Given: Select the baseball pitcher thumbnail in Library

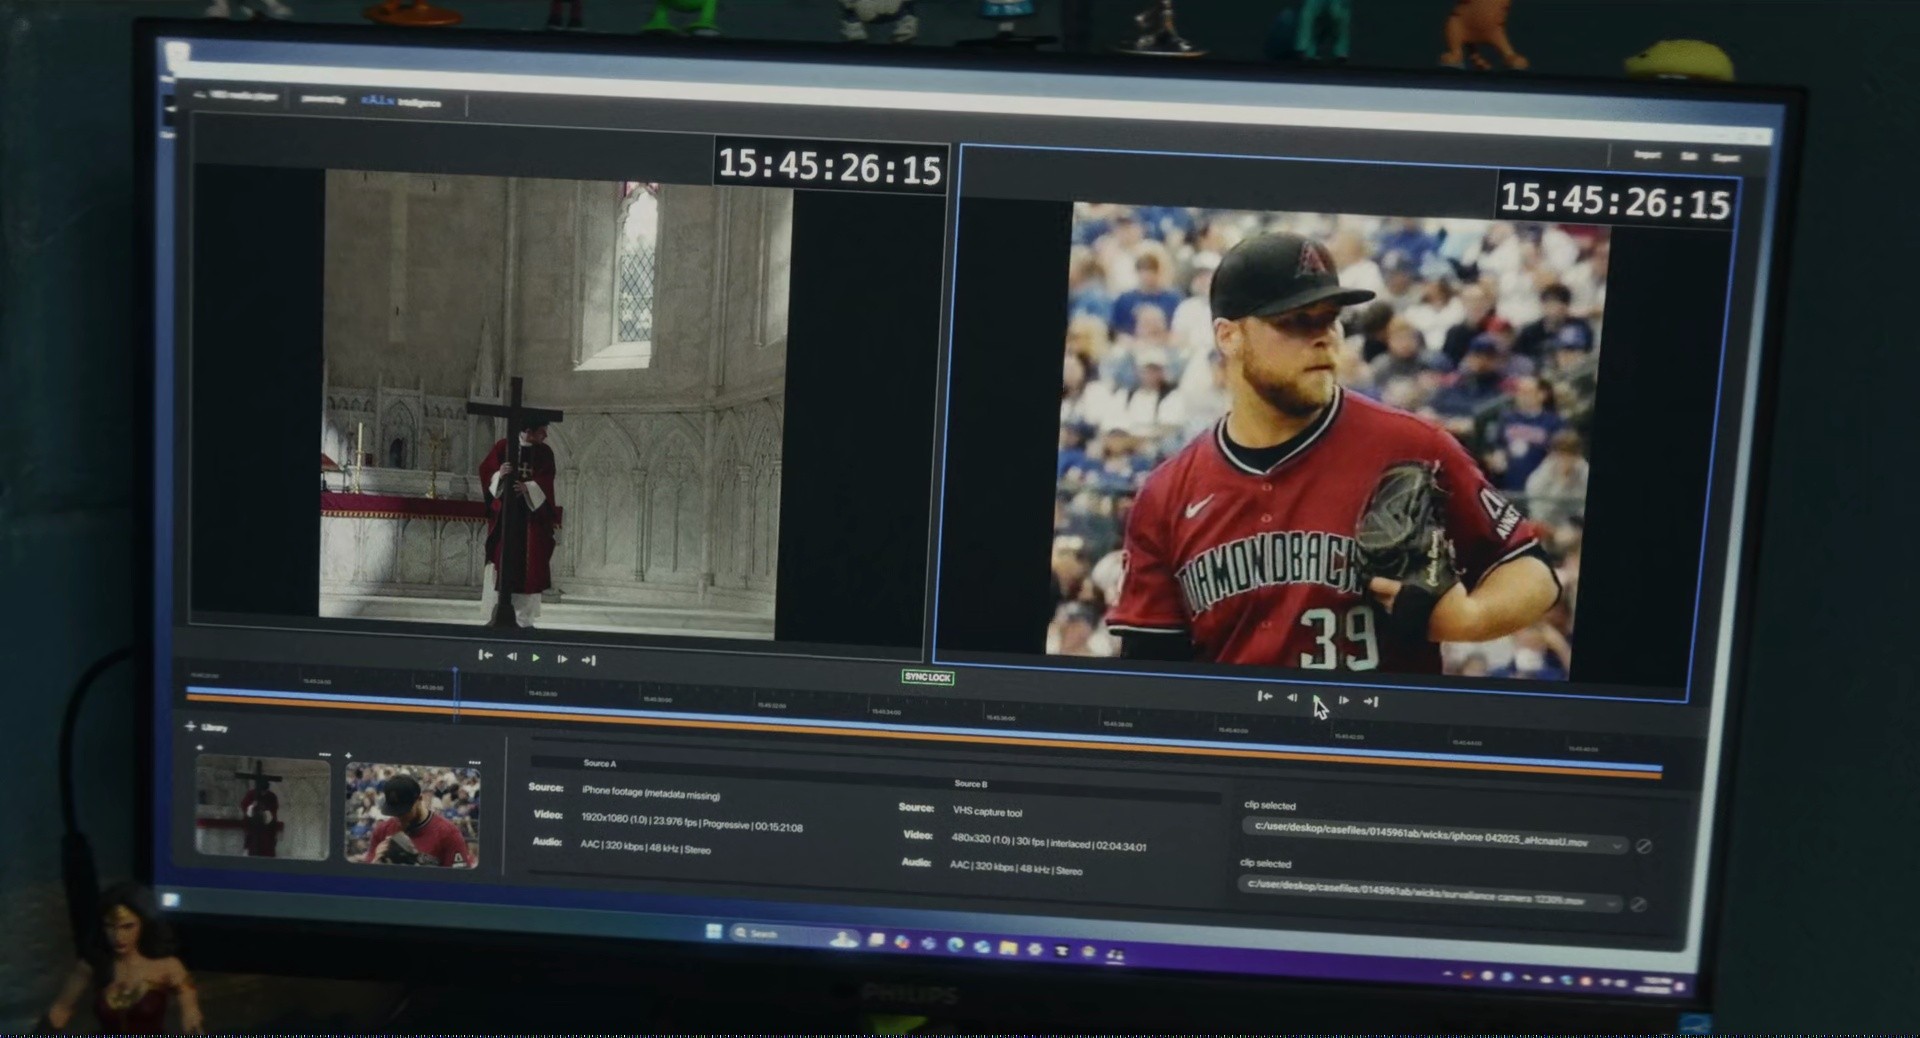Looking at the screenshot, I should tap(412, 815).
